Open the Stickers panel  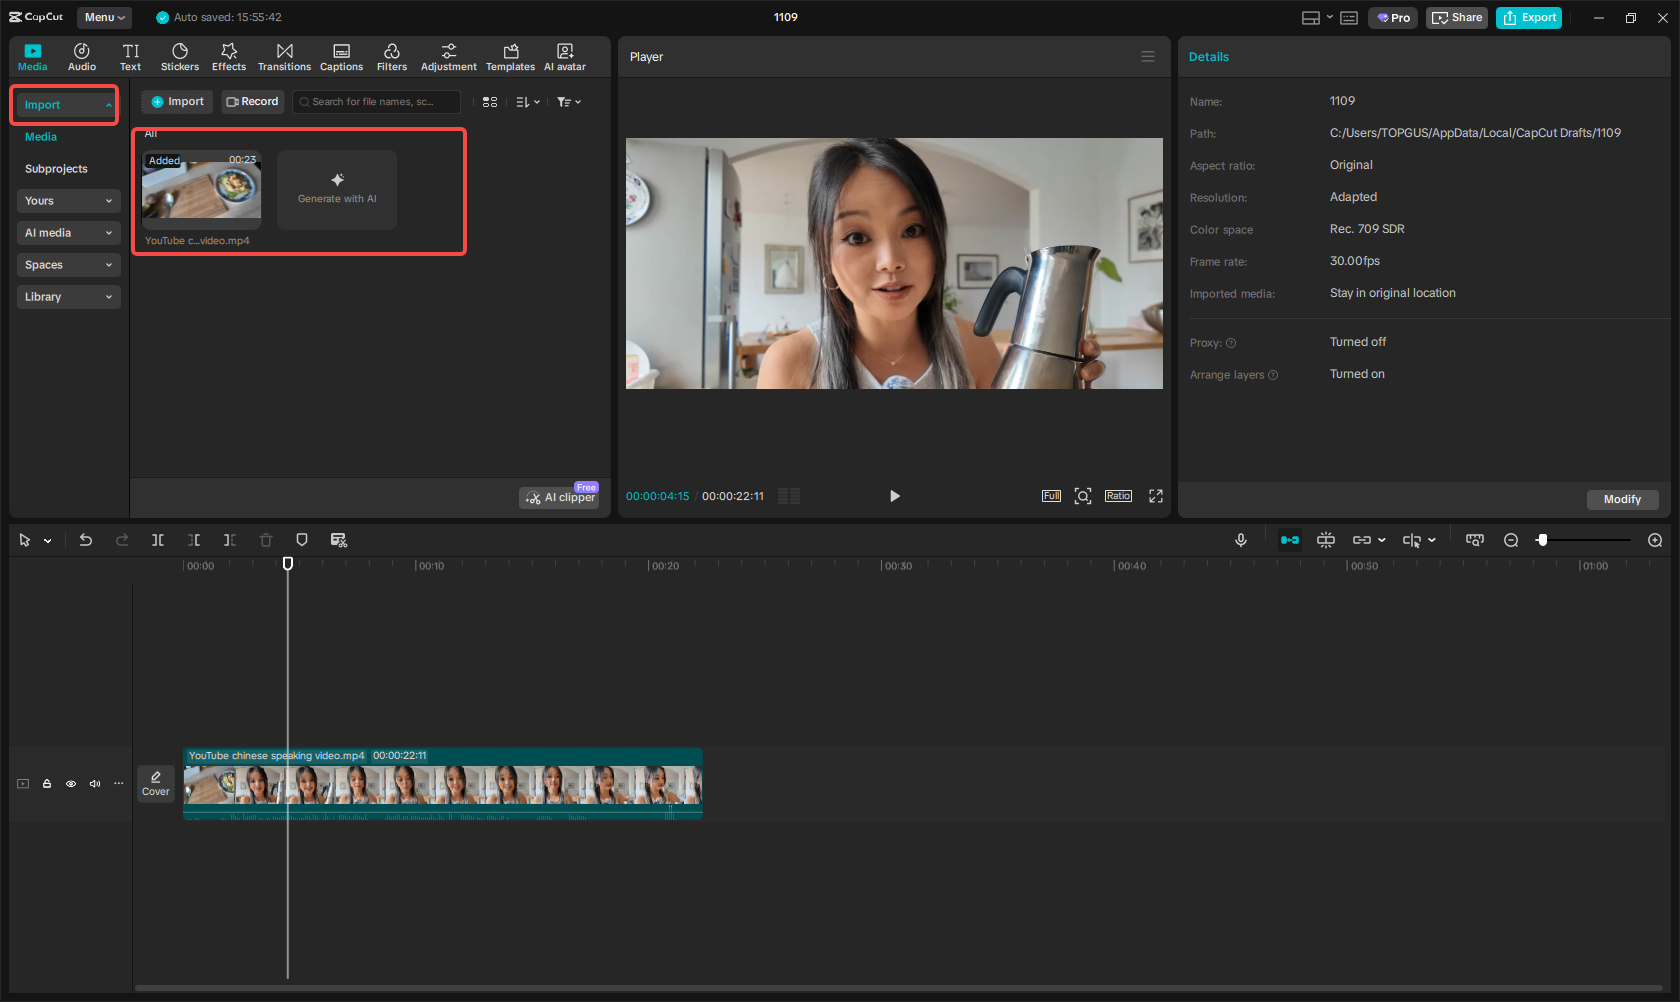179,56
